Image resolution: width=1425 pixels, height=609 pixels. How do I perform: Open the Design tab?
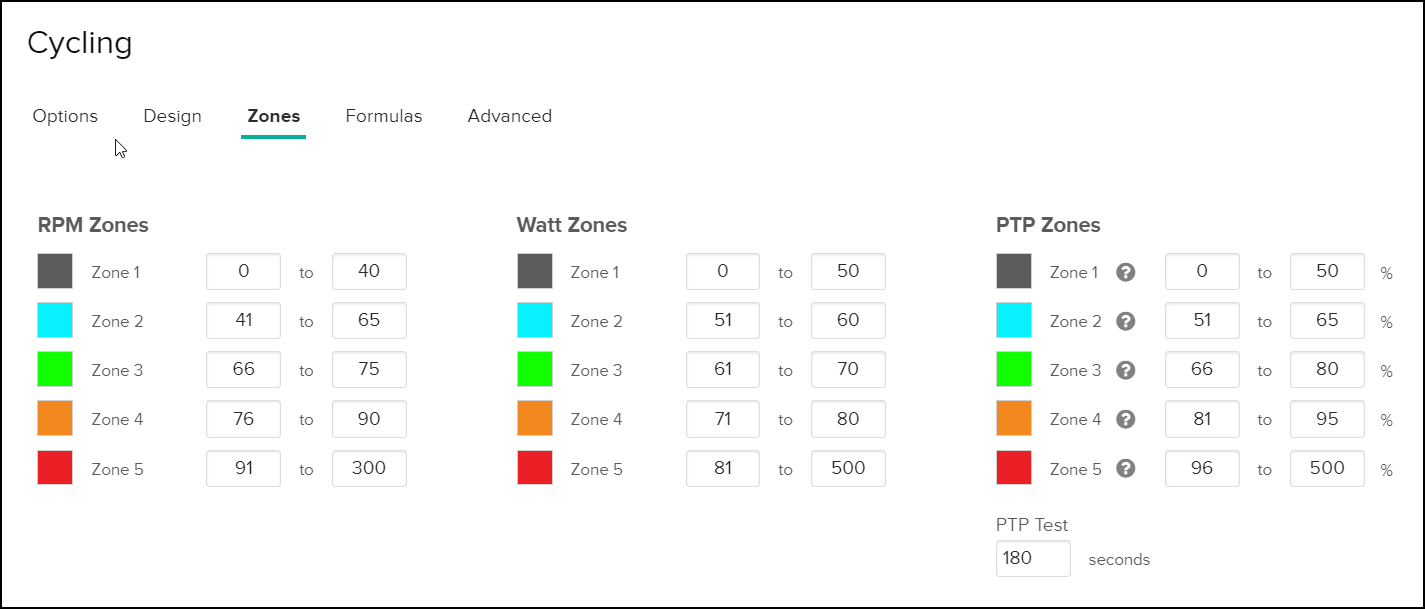click(x=172, y=116)
